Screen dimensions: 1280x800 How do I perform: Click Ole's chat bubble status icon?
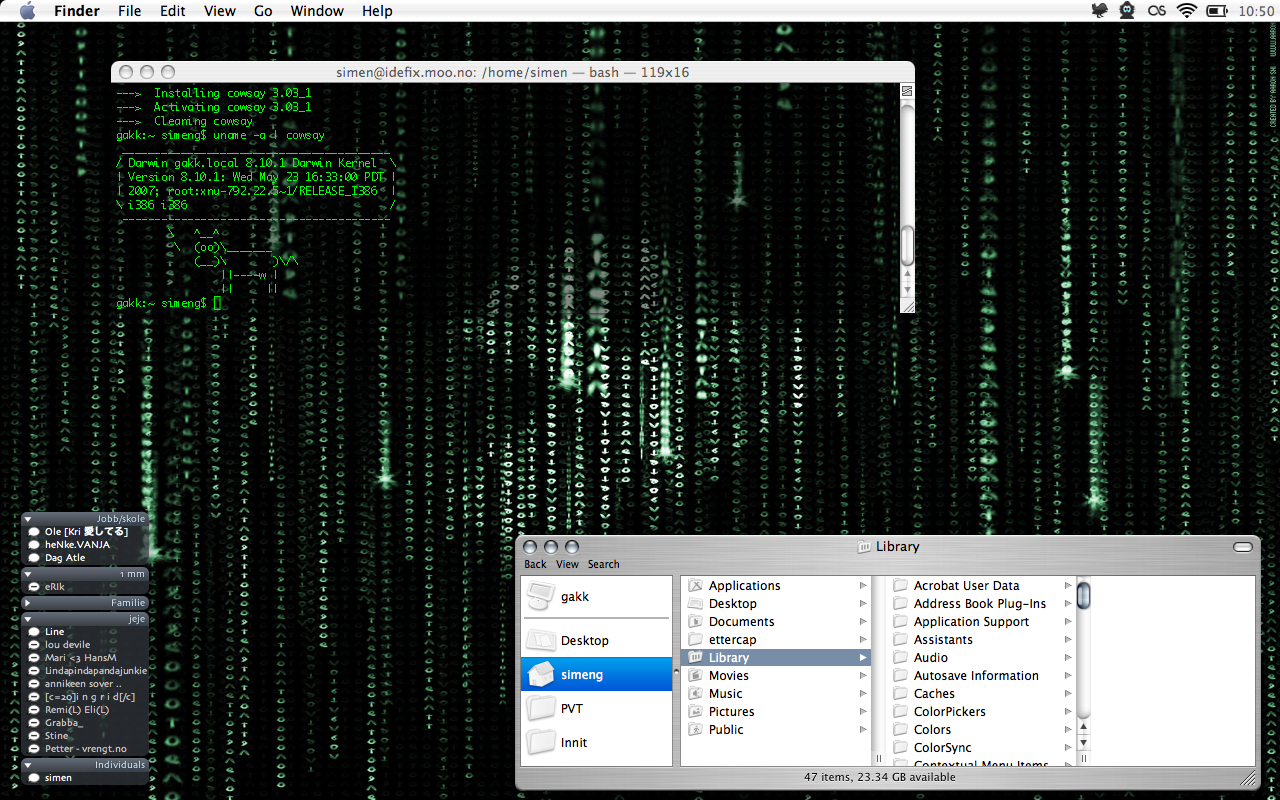click(x=34, y=532)
